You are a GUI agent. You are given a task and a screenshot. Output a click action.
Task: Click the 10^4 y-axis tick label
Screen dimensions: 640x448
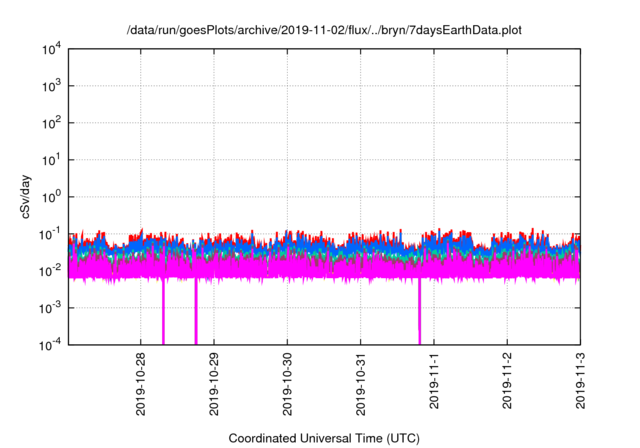[x=52, y=49]
